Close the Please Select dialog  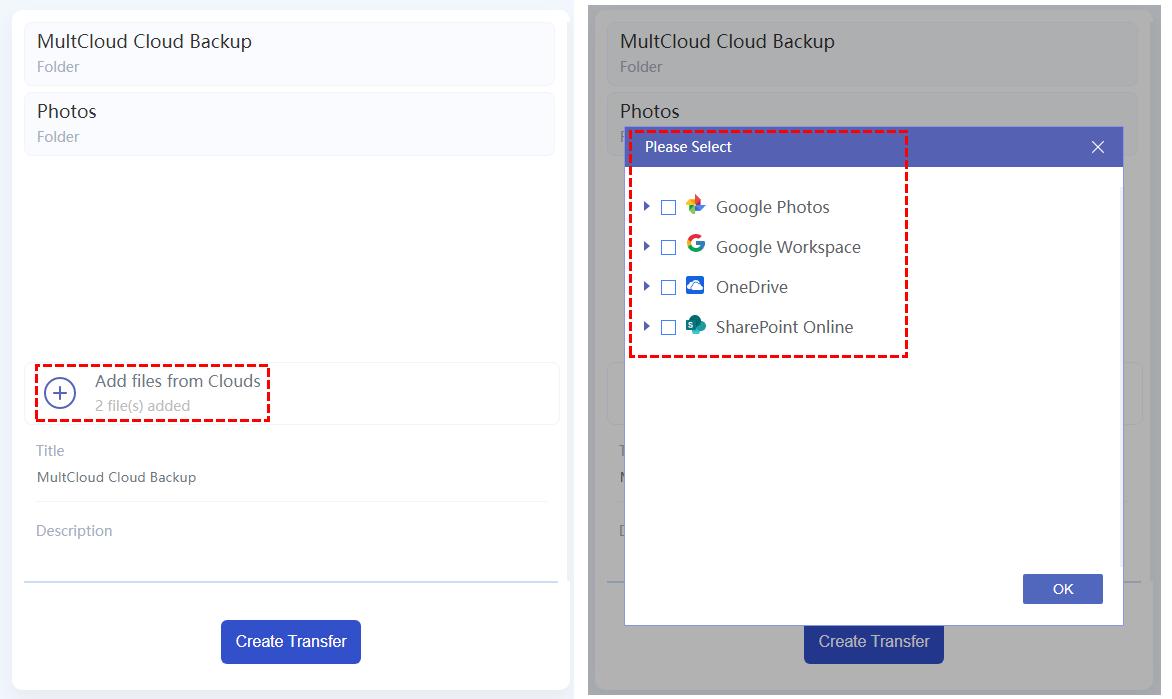coord(1097,147)
